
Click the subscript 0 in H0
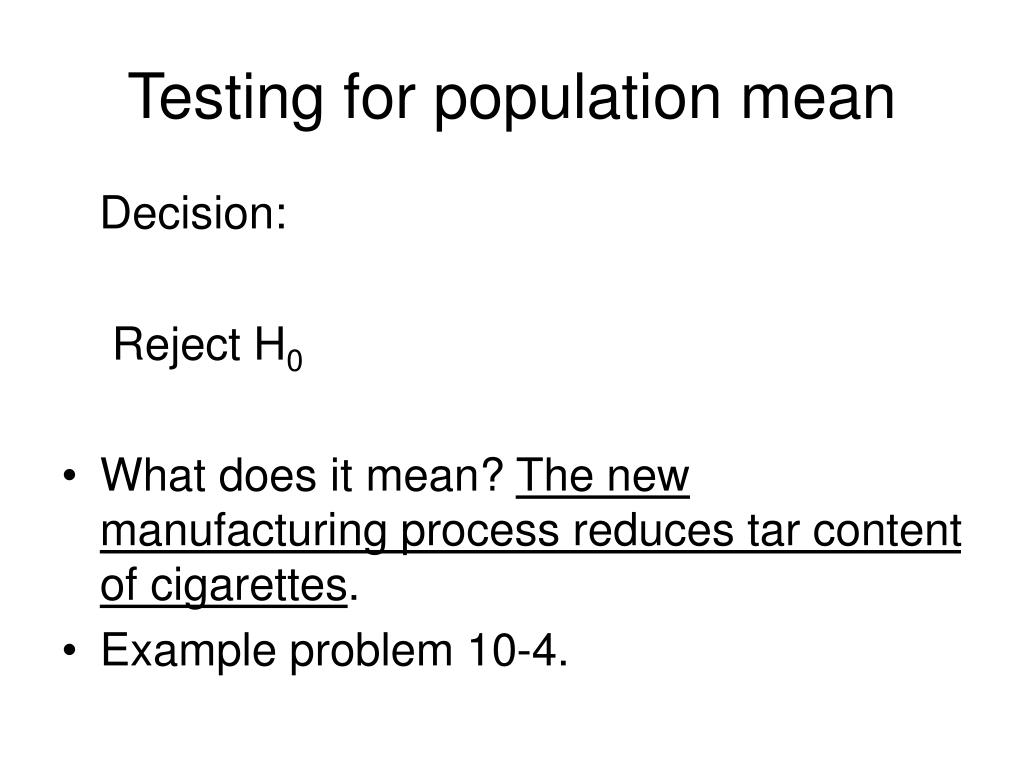[295, 360]
